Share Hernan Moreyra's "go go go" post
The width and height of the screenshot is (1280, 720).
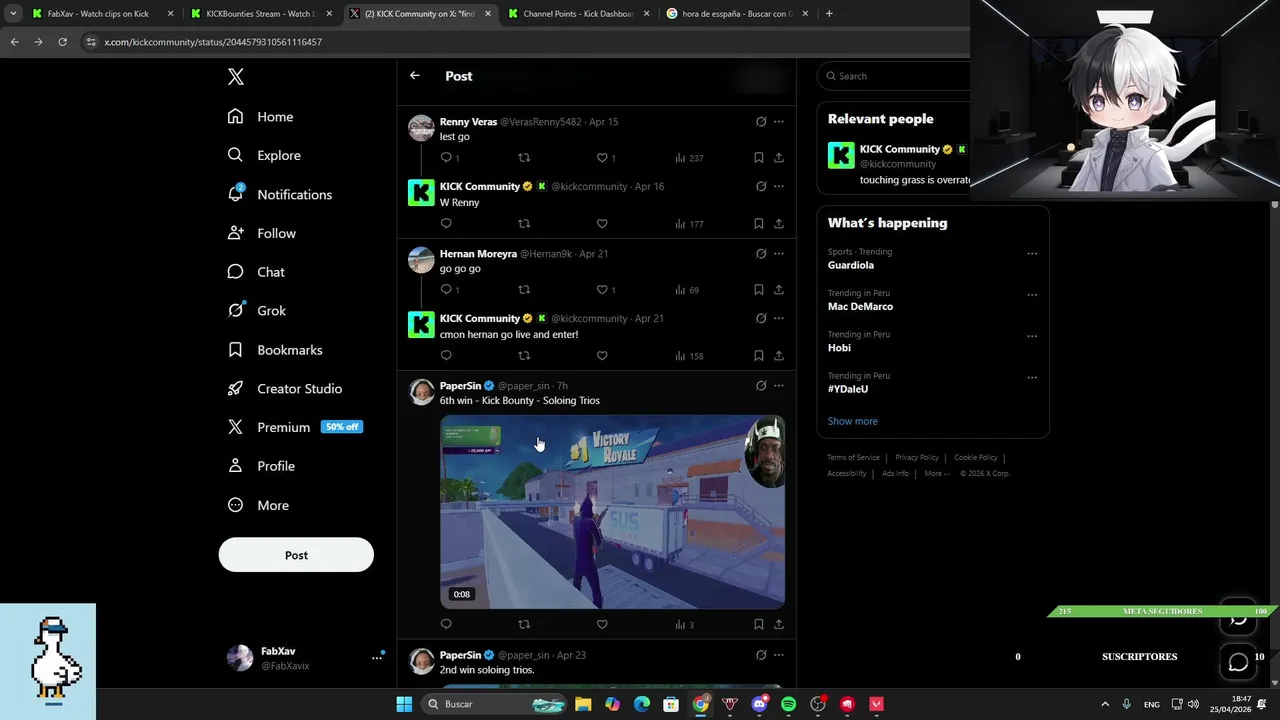[x=779, y=290]
